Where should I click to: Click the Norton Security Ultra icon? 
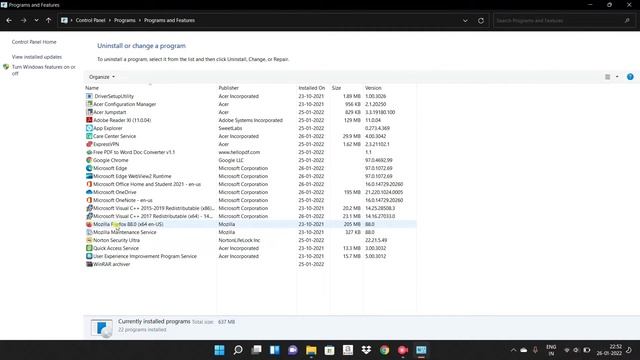click(89, 240)
